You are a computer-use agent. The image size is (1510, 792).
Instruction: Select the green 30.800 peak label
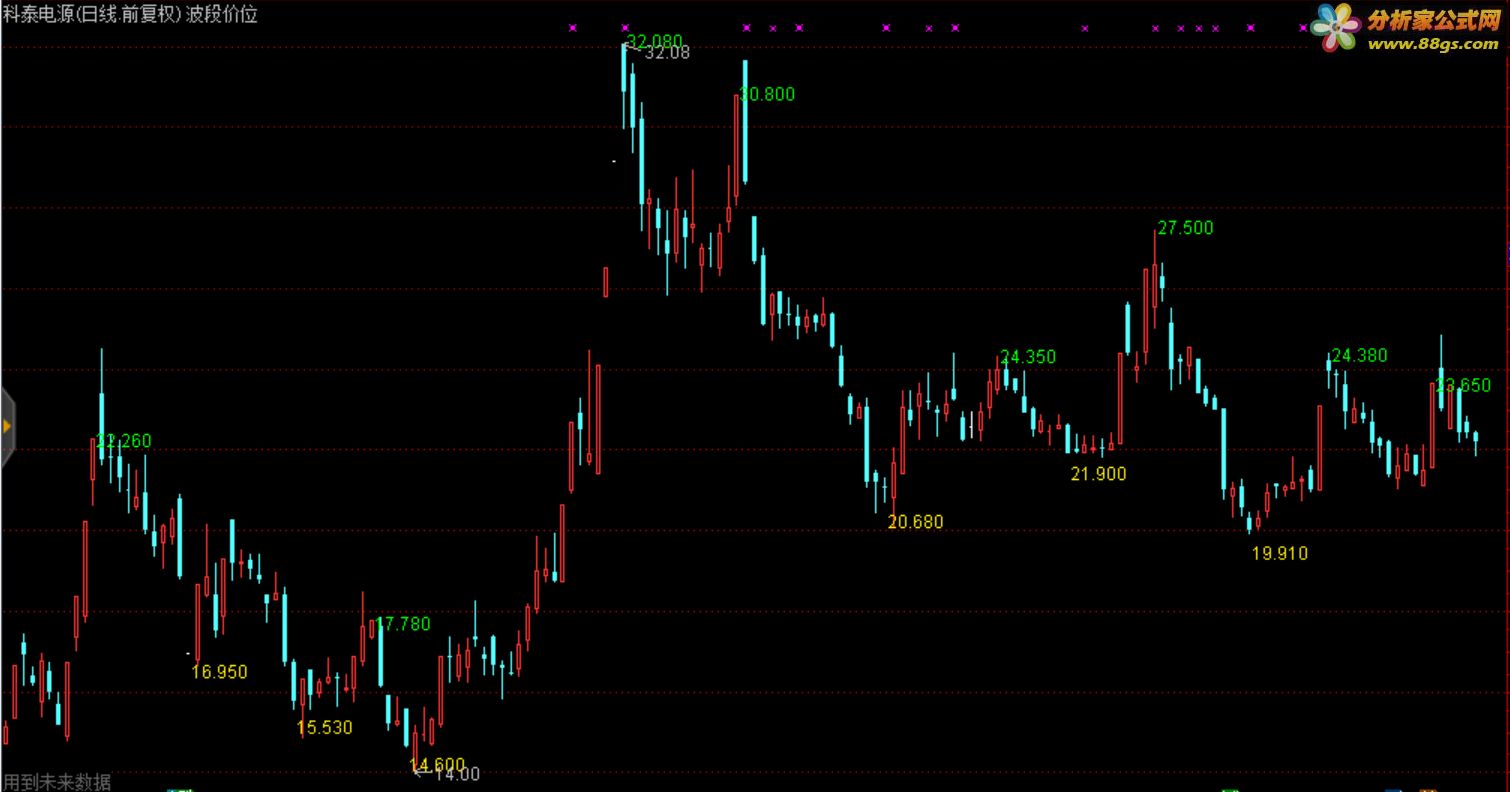pos(767,94)
